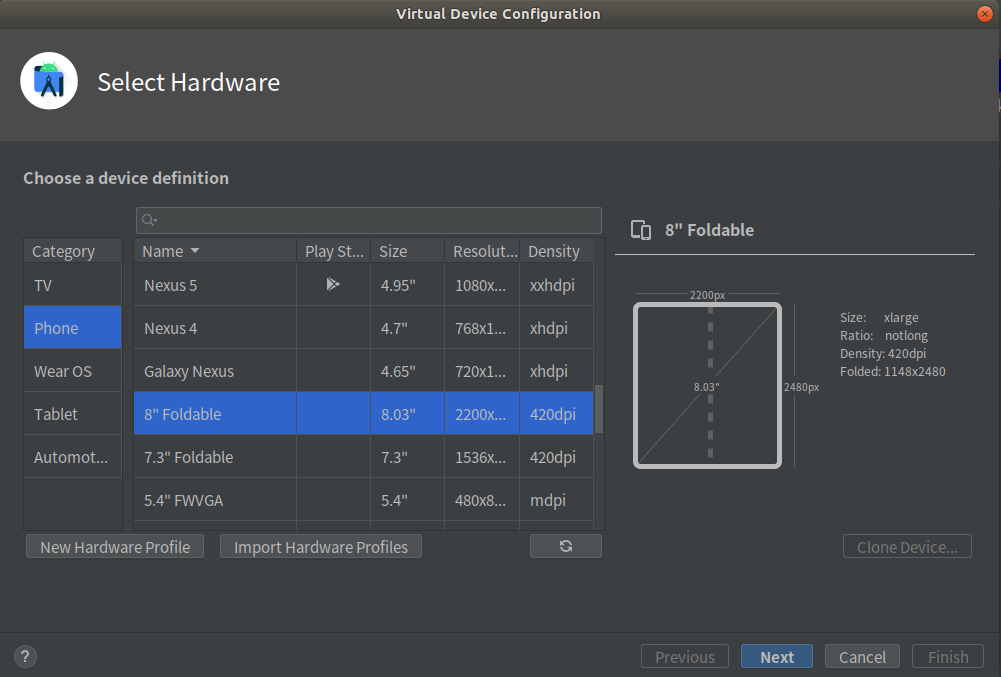Click New Hardware Profile button
This screenshot has width=1001, height=677.
click(115, 547)
